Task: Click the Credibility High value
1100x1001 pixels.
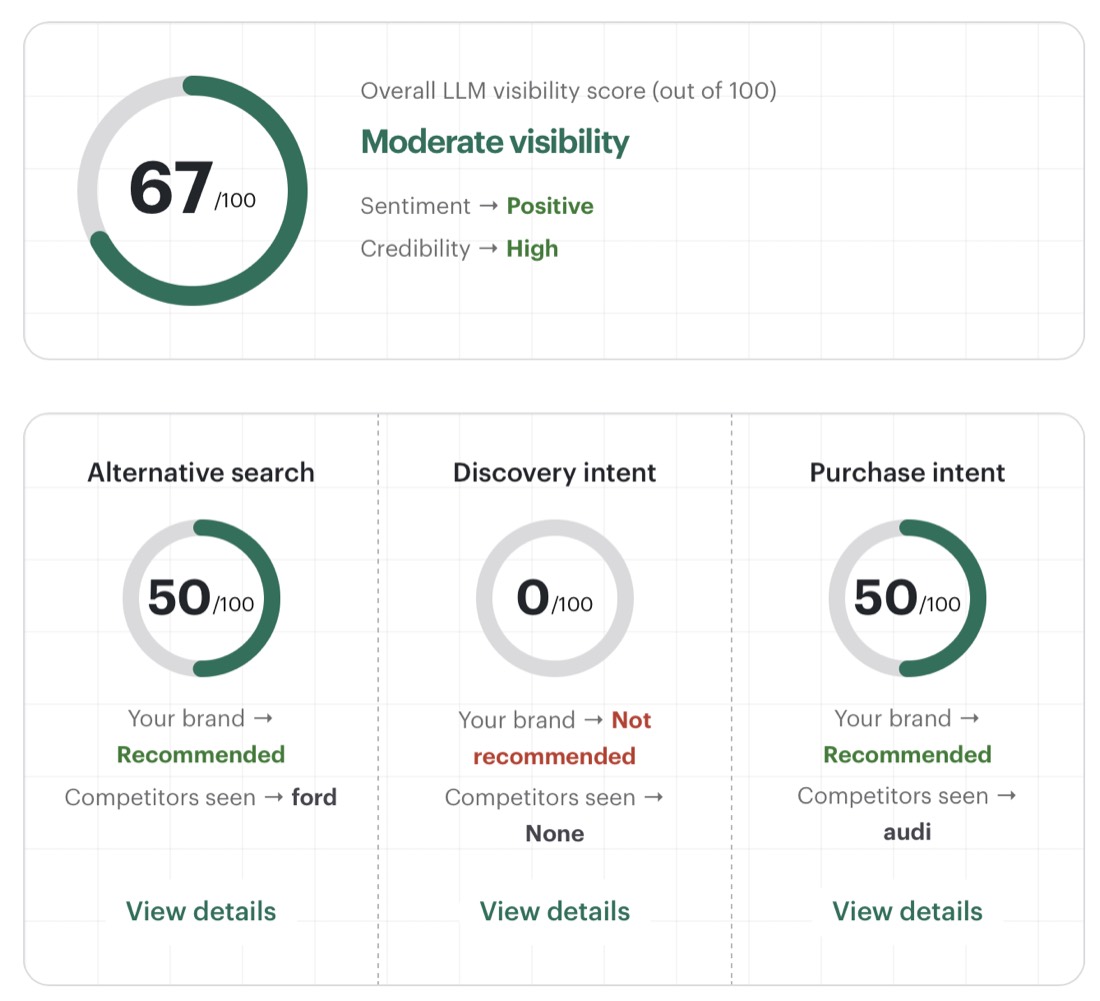Action: [x=532, y=248]
